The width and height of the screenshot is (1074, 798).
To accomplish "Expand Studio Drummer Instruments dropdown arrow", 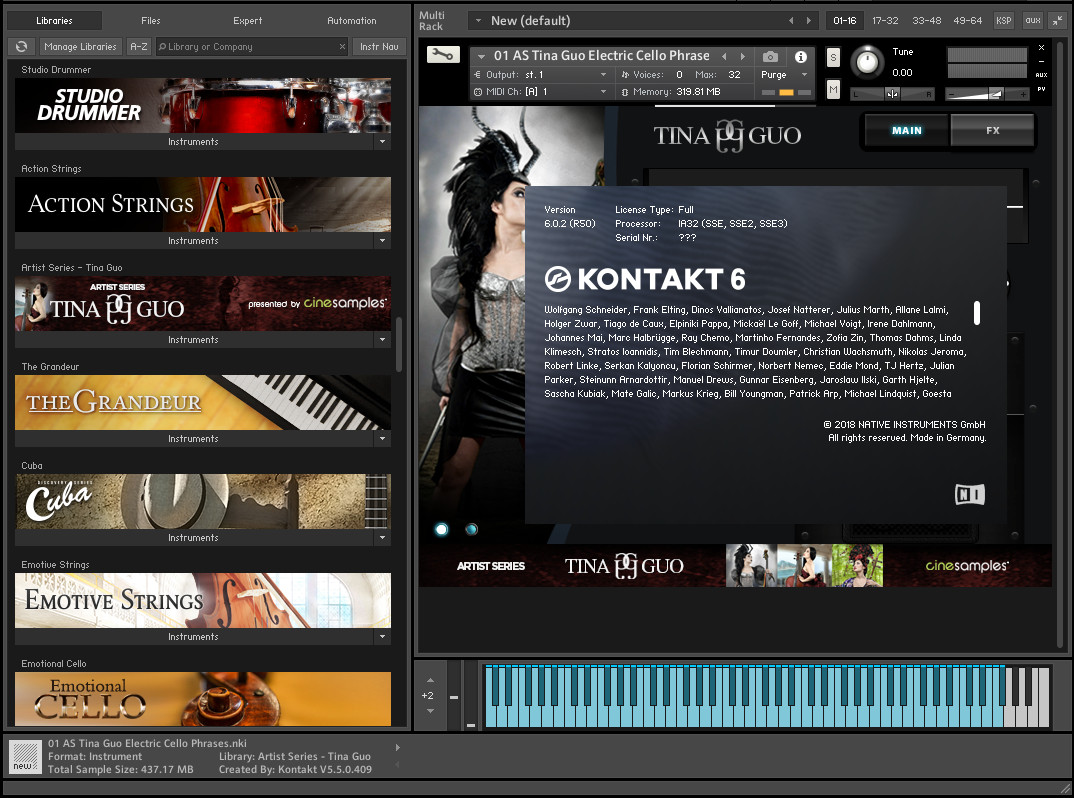I will pyautogui.click(x=382, y=142).
